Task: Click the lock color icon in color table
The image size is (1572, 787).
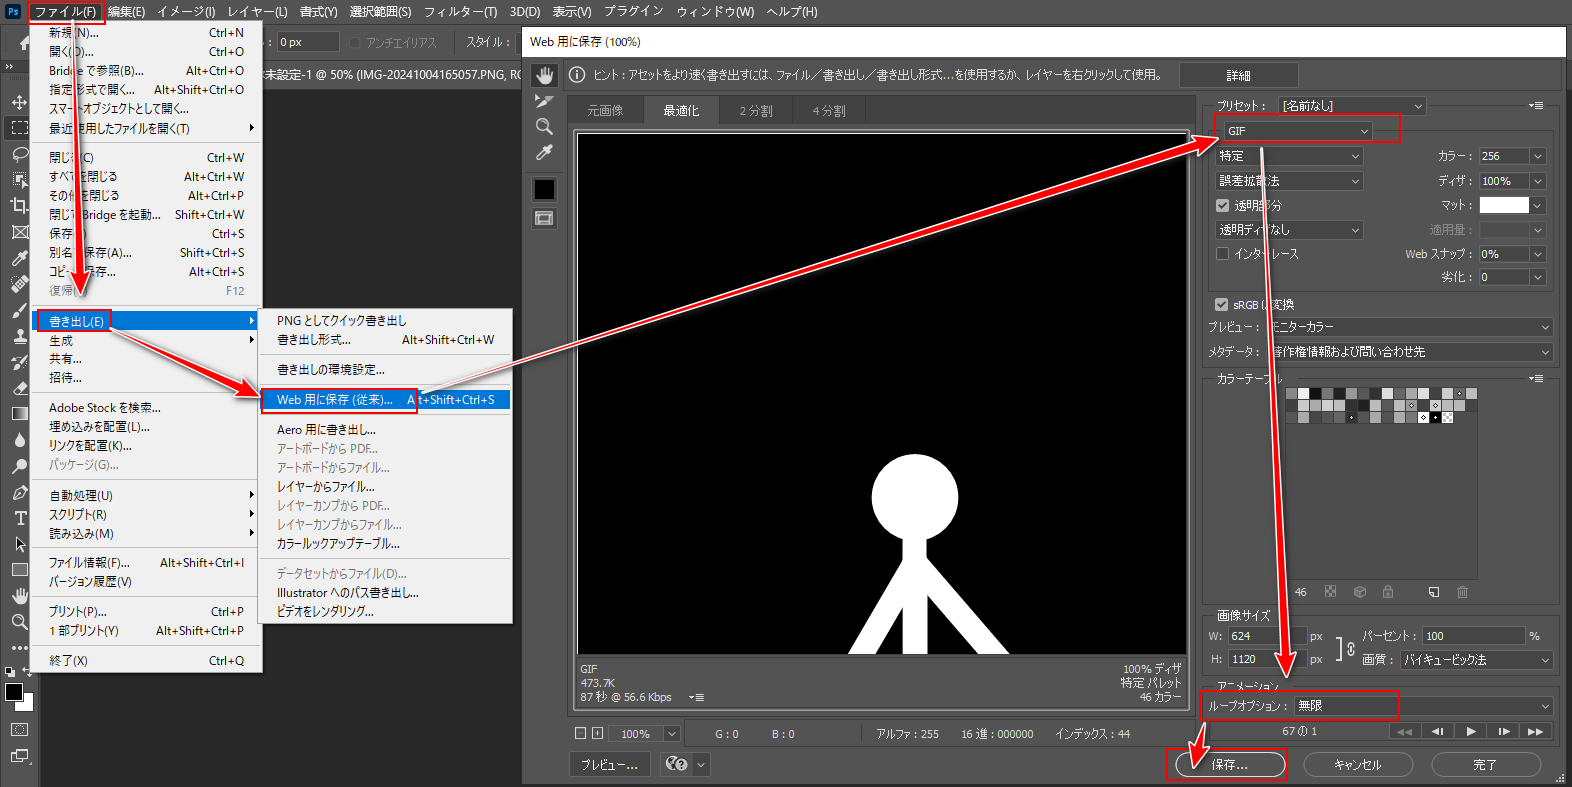Action: (x=1388, y=592)
